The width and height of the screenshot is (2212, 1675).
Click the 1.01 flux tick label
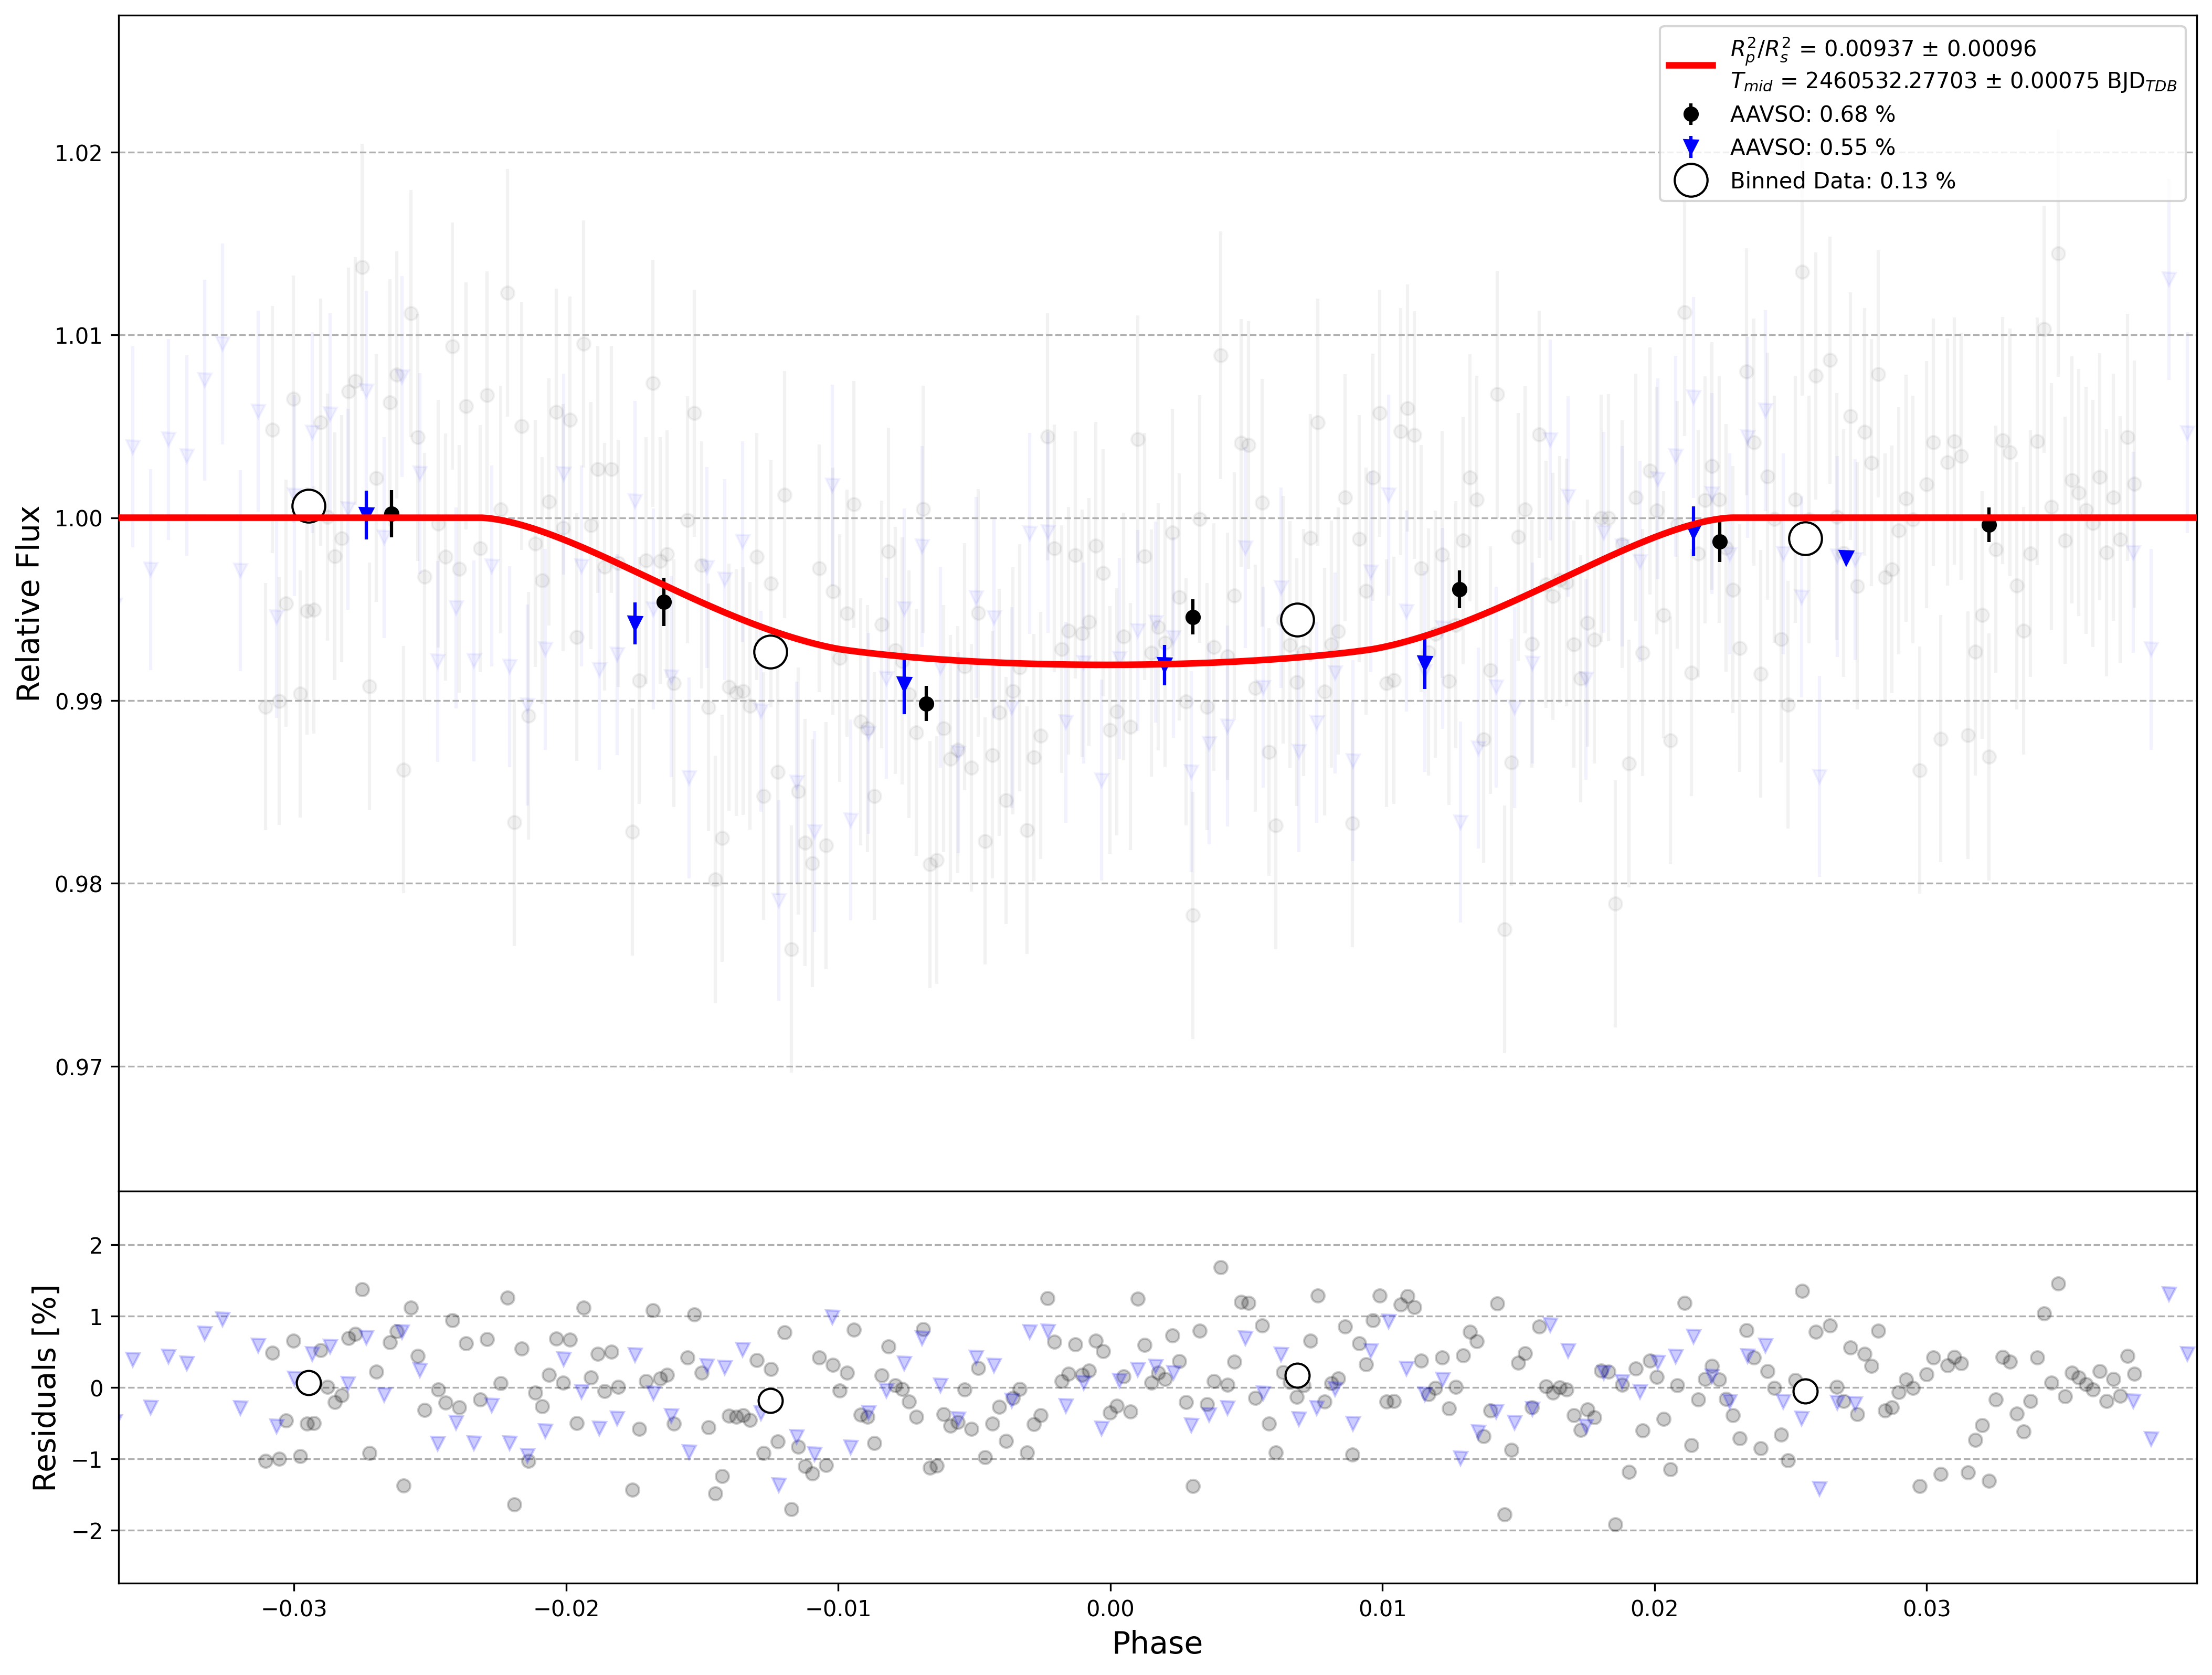pos(78,335)
